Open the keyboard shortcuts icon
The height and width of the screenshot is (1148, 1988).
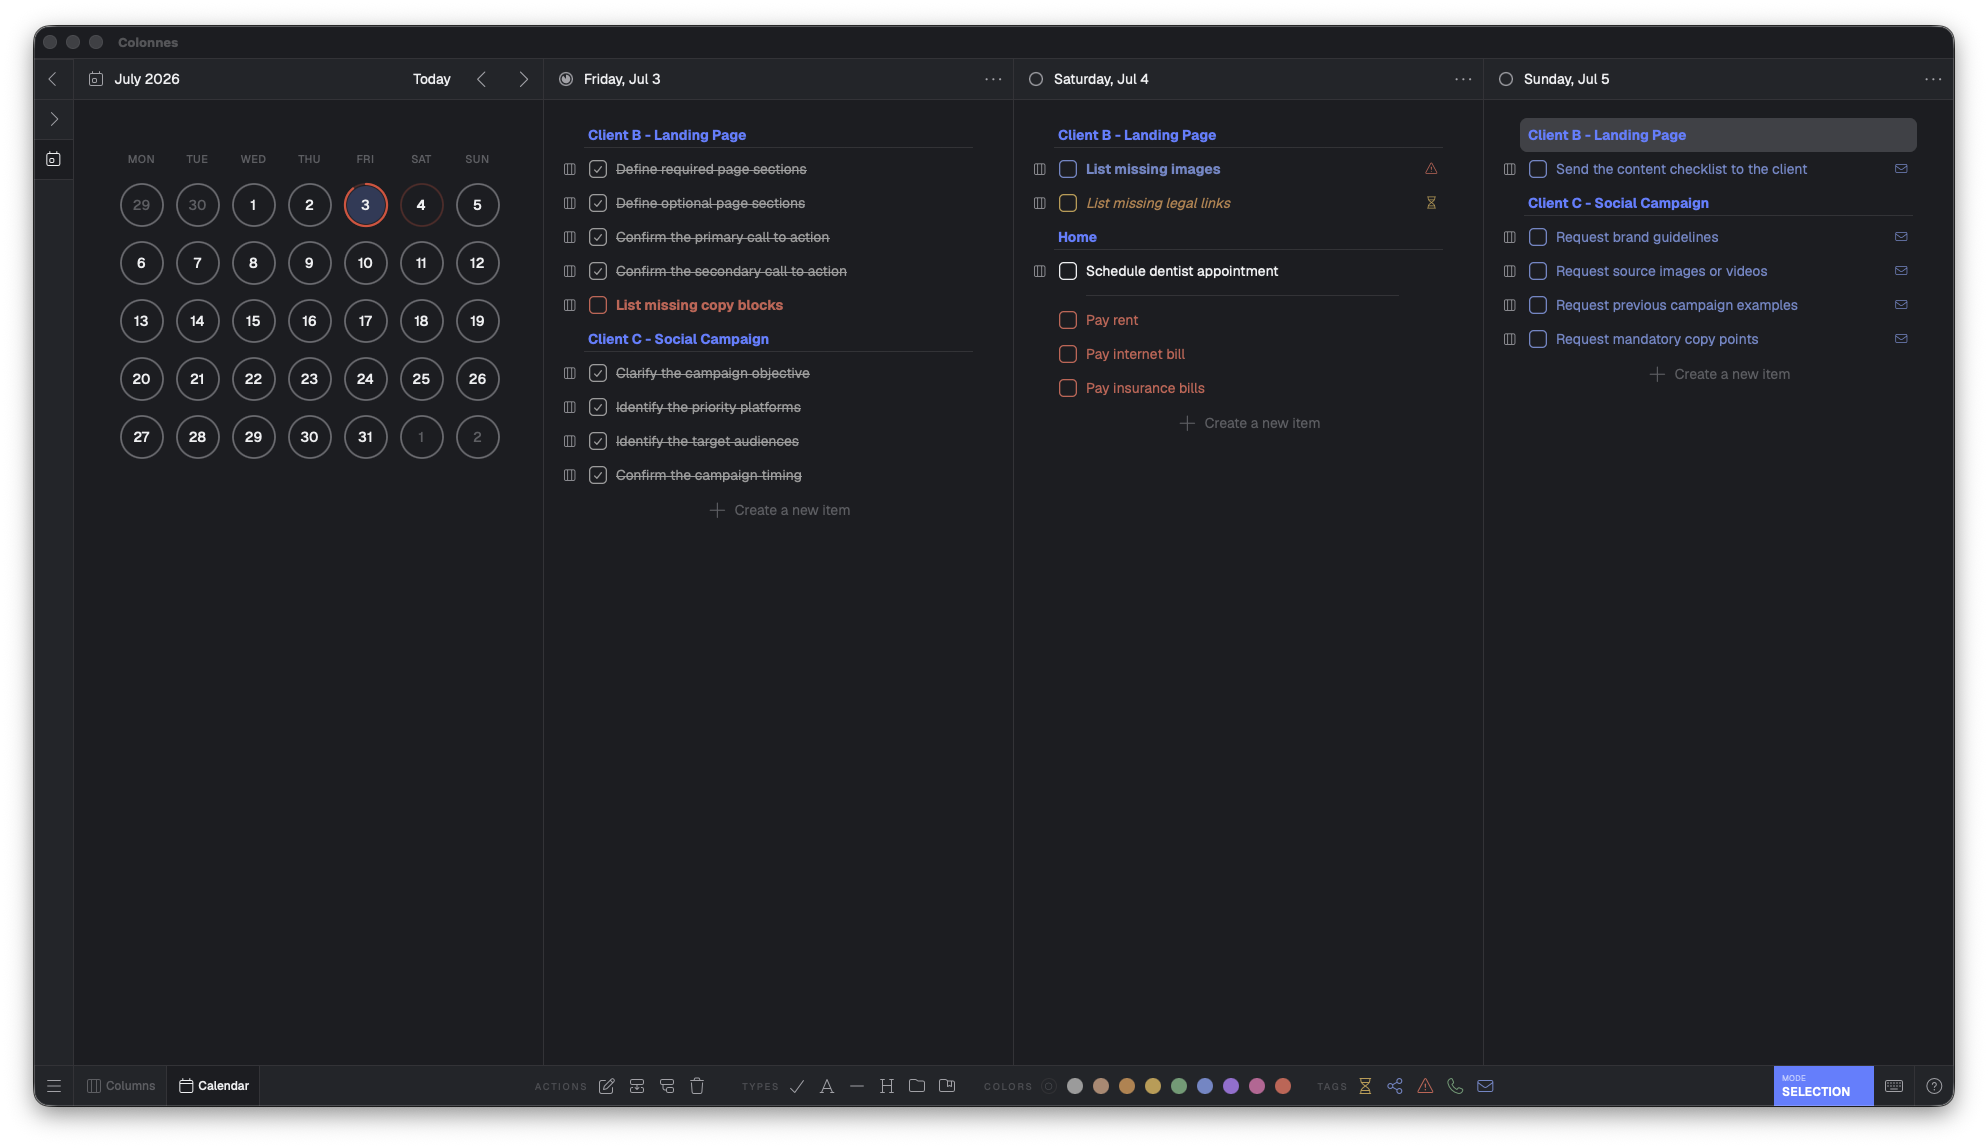[x=1894, y=1086]
